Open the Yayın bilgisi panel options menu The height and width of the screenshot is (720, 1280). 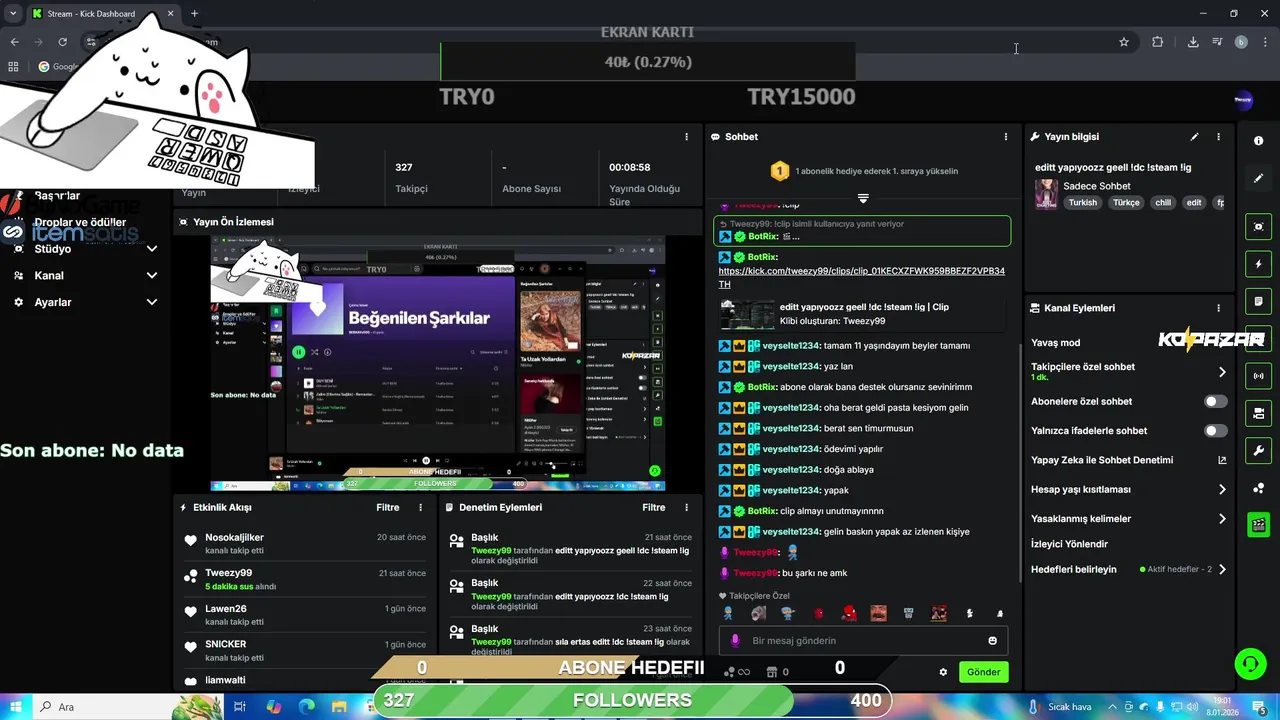coord(1218,137)
